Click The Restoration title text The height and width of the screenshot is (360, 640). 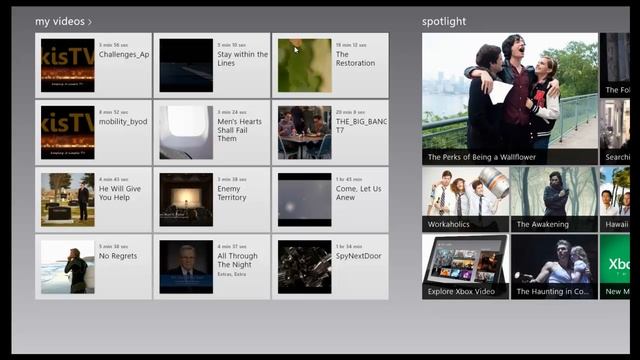(x=355, y=59)
